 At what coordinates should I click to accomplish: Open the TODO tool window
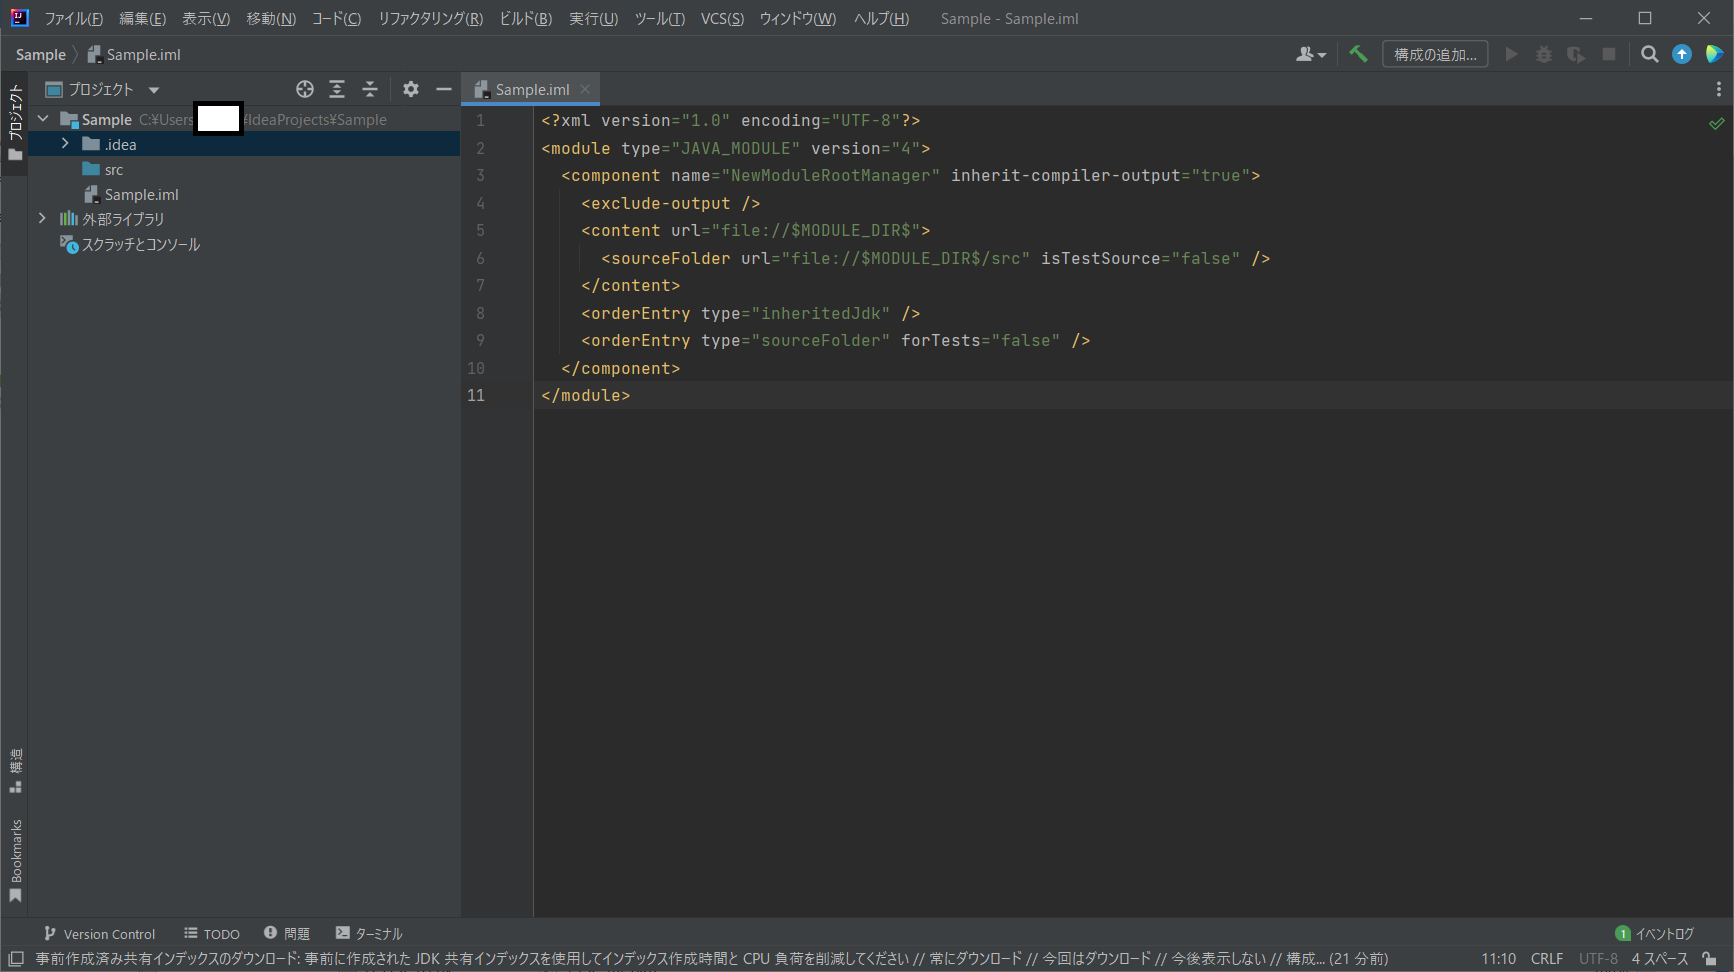pos(212,933)
